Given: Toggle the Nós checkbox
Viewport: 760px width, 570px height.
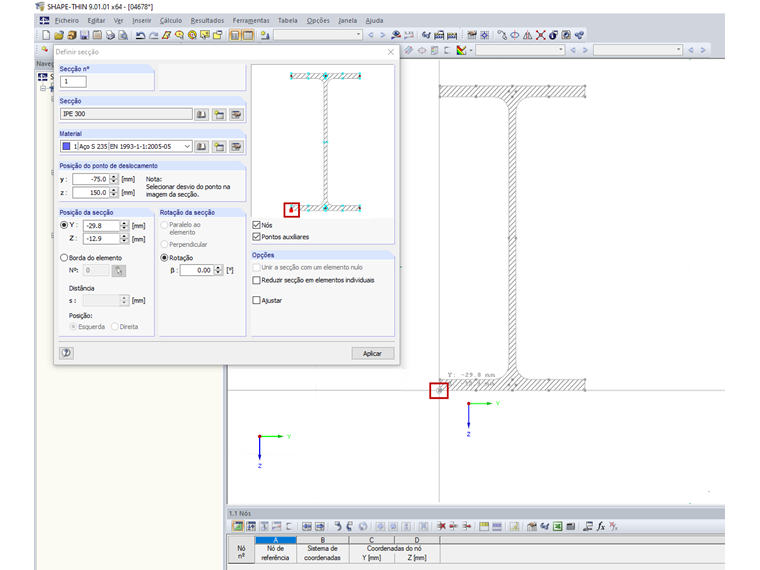Looking at the screenshot, I should click(x=256, y=225).
